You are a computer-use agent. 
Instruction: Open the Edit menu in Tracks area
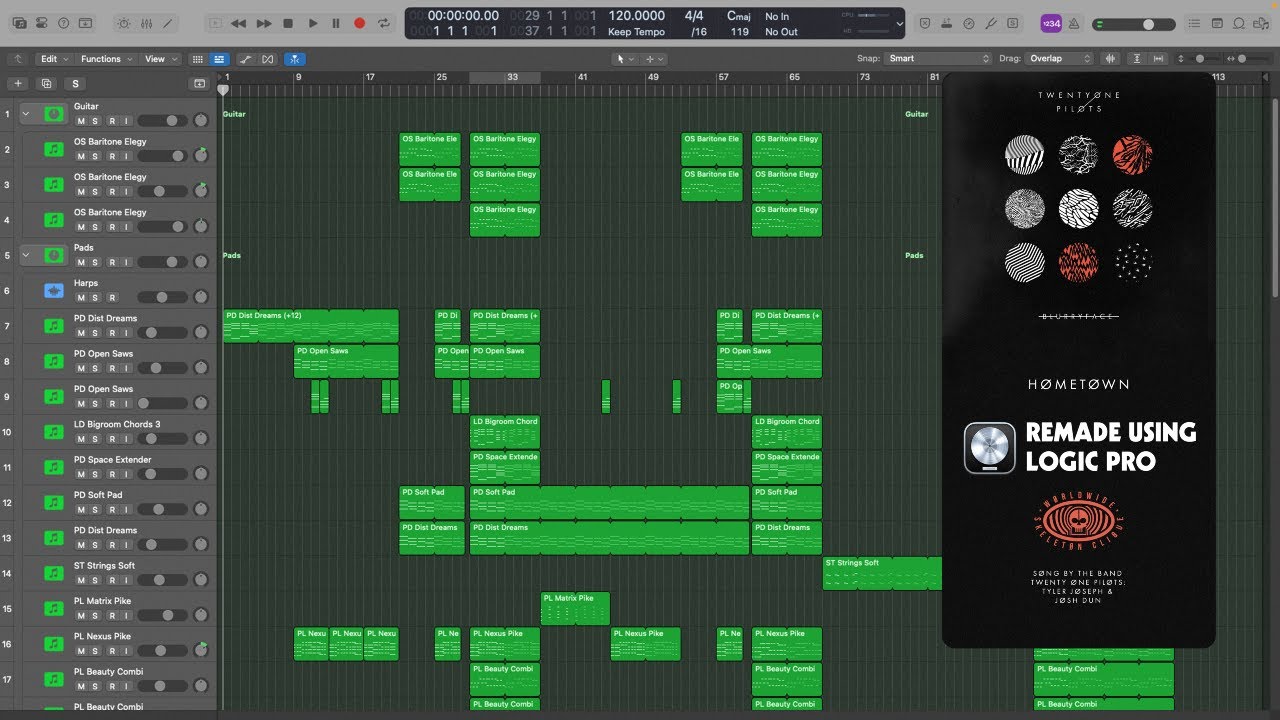tap(53, 59)
